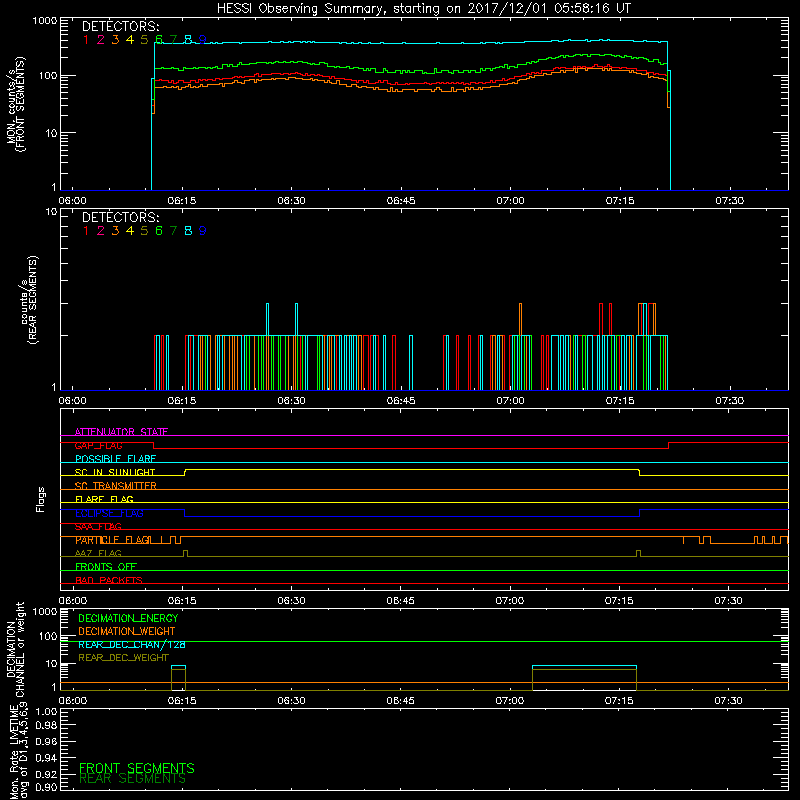Select orange detector 3 in front segments legend
Image resolution: width=800 pixels, height=800 pixels.
(115, 40)
